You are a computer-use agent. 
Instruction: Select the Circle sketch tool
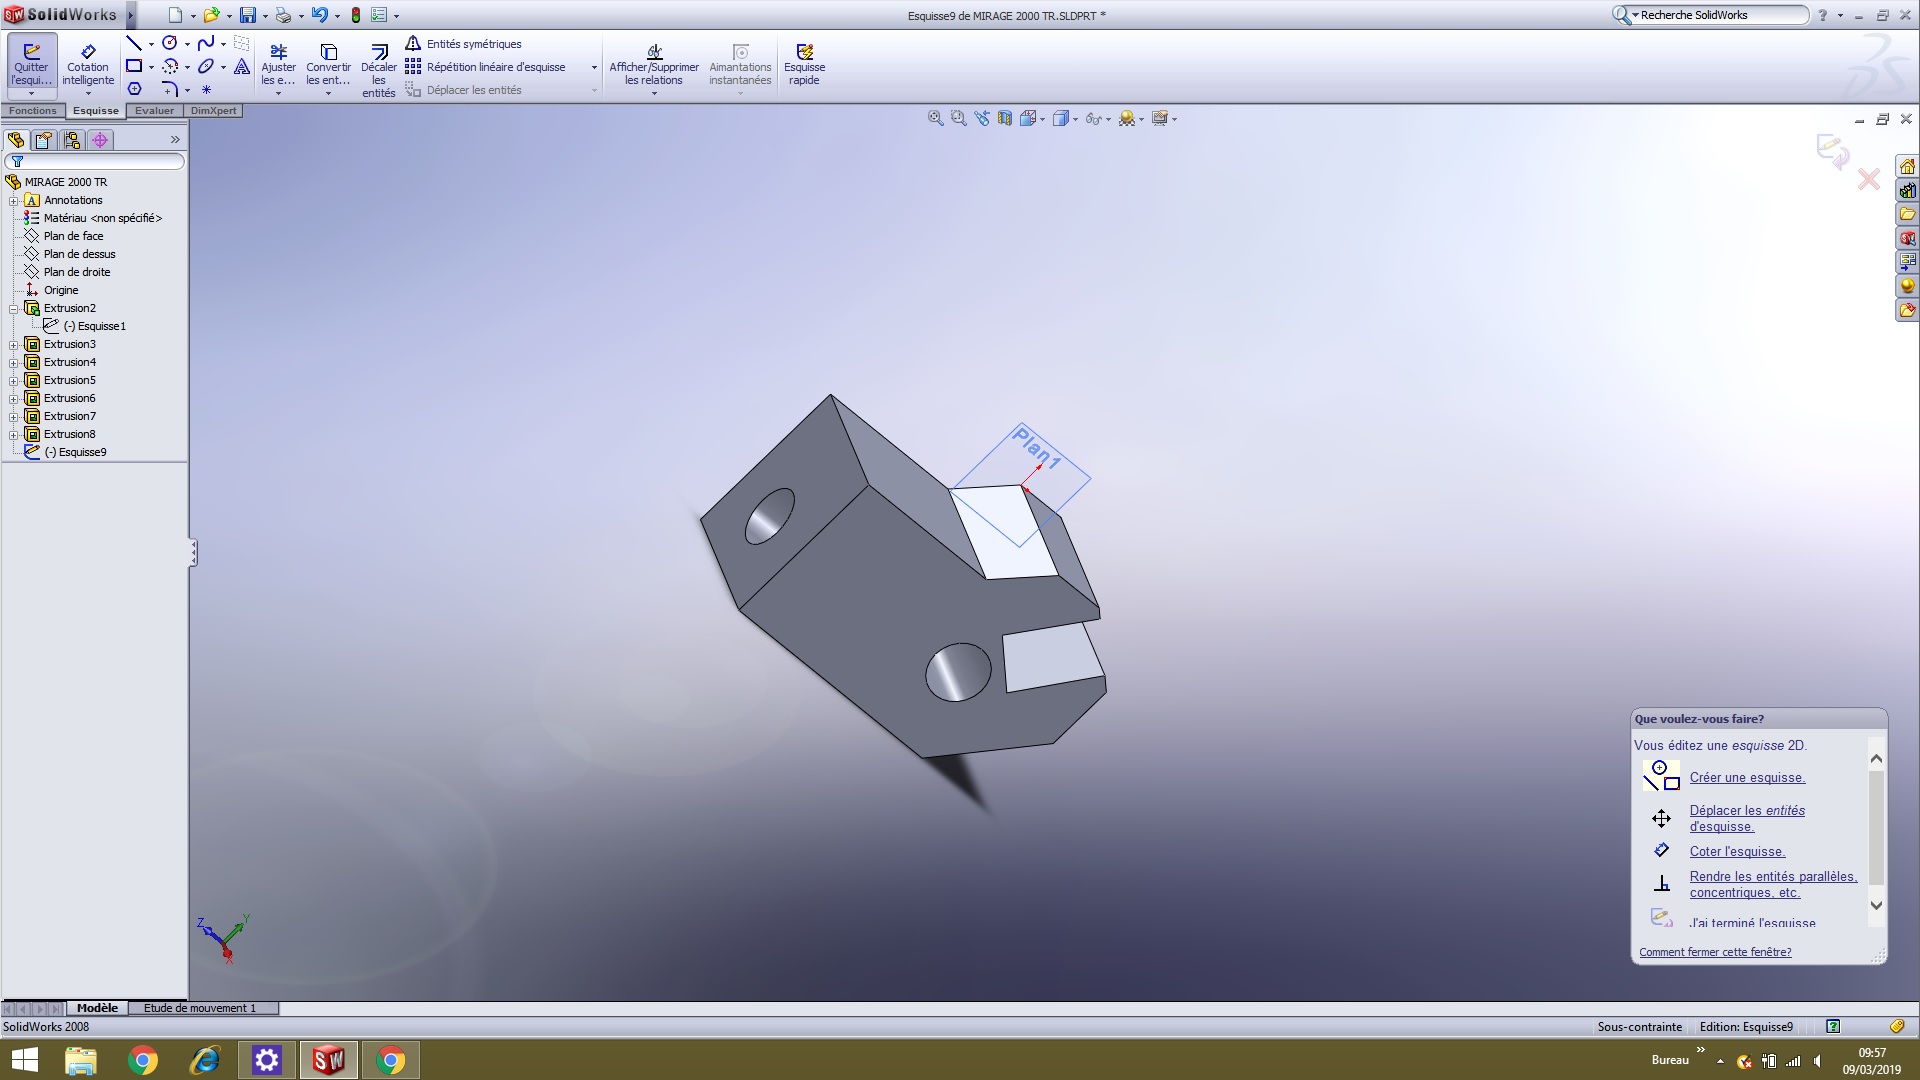[170, 43]
